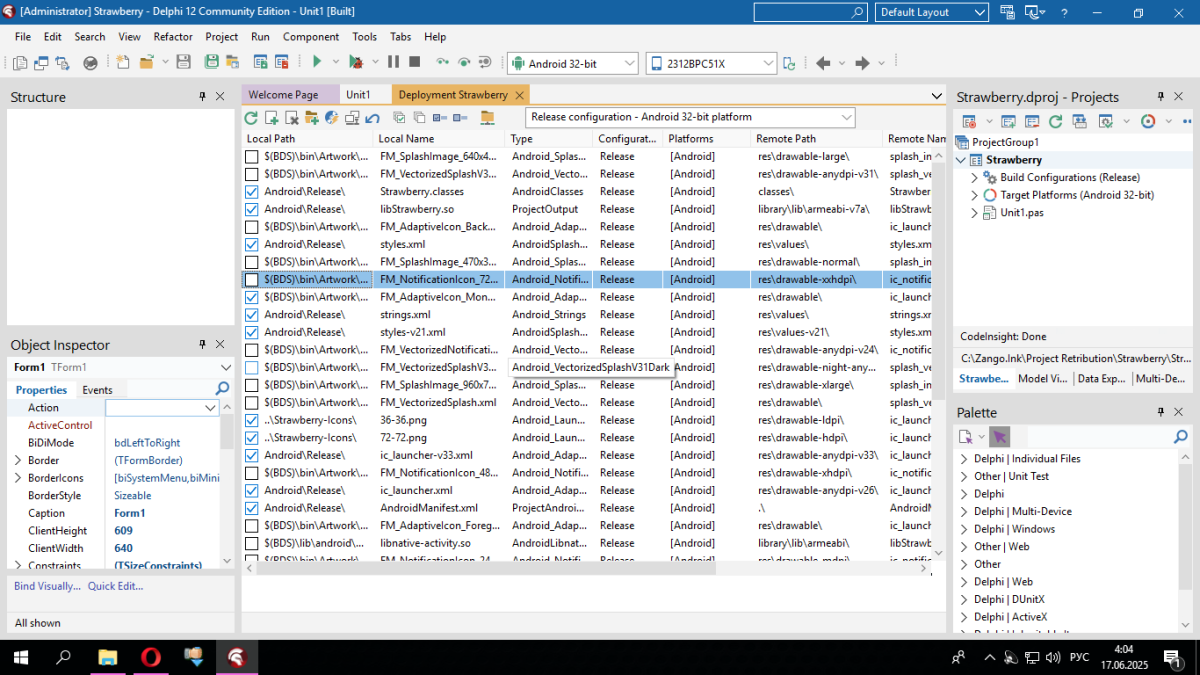
Task: Open a file with the folder toolbar icon
Action: (x=147, y=62)
